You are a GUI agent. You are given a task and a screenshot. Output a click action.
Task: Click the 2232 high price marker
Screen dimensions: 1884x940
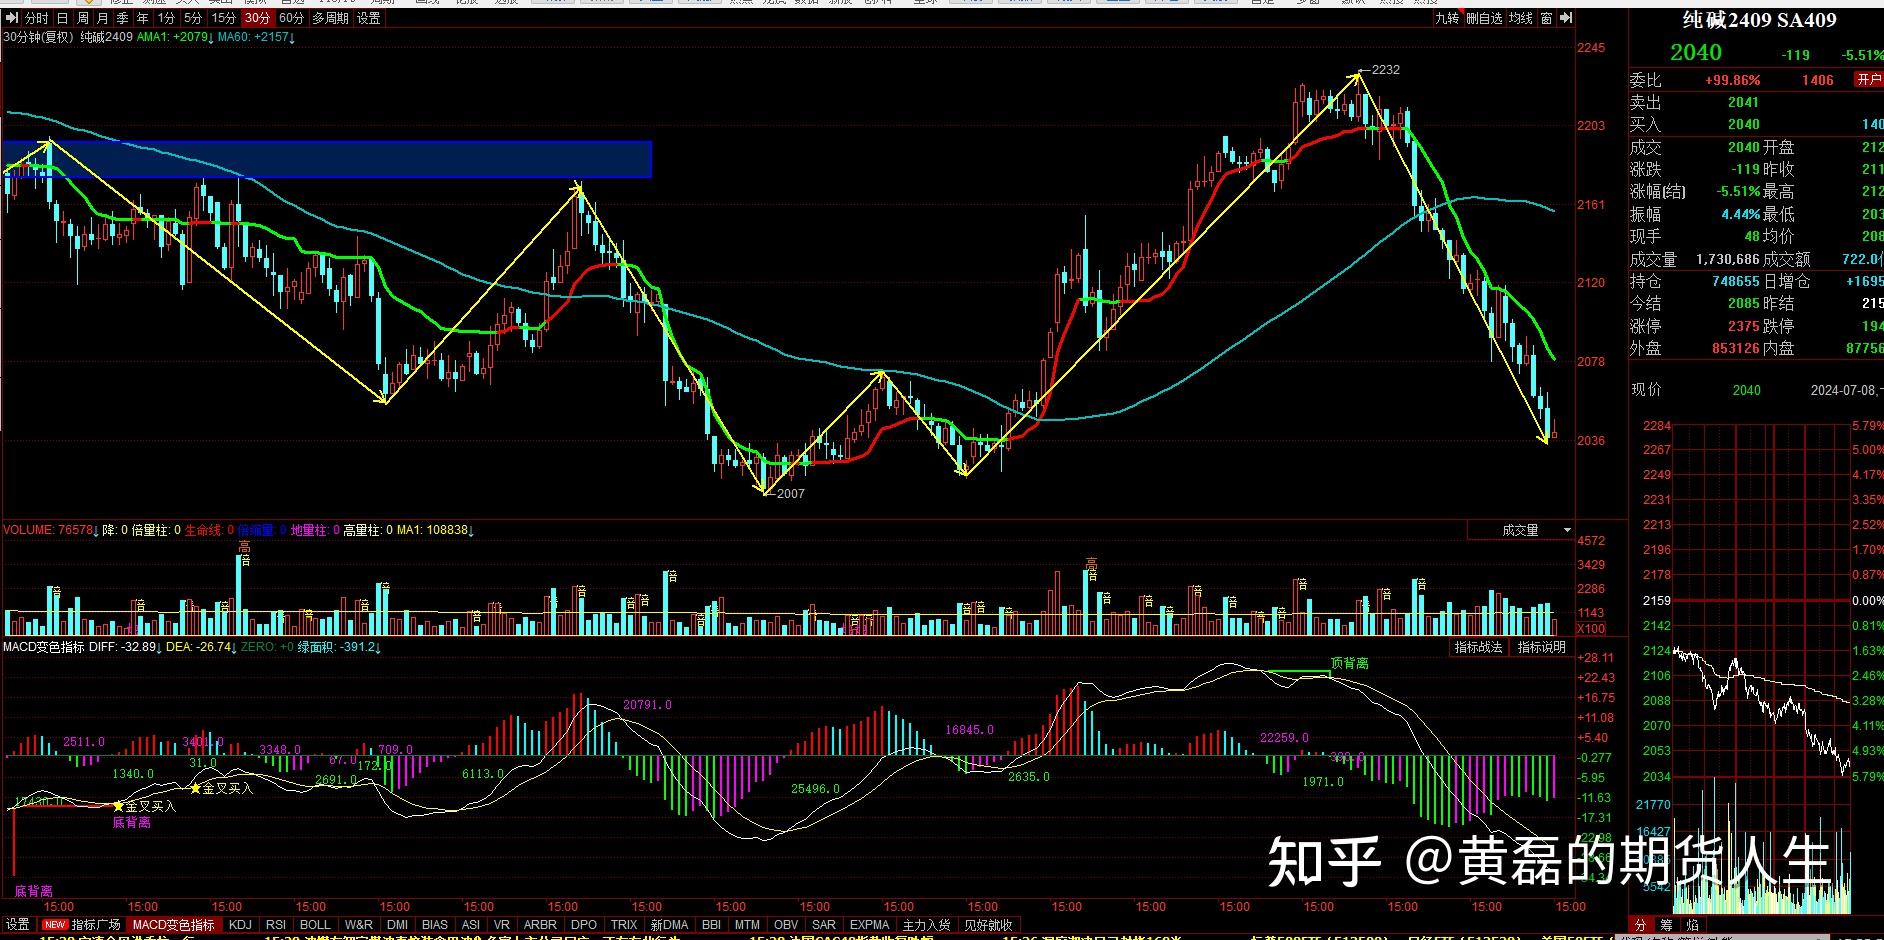pyautogui.click(x=1385, y=70)
